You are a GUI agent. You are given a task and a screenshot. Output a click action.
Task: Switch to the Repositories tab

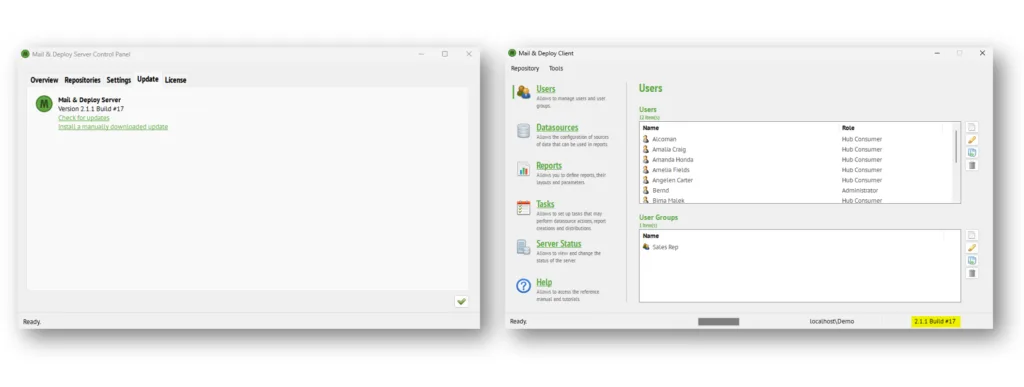82,80
